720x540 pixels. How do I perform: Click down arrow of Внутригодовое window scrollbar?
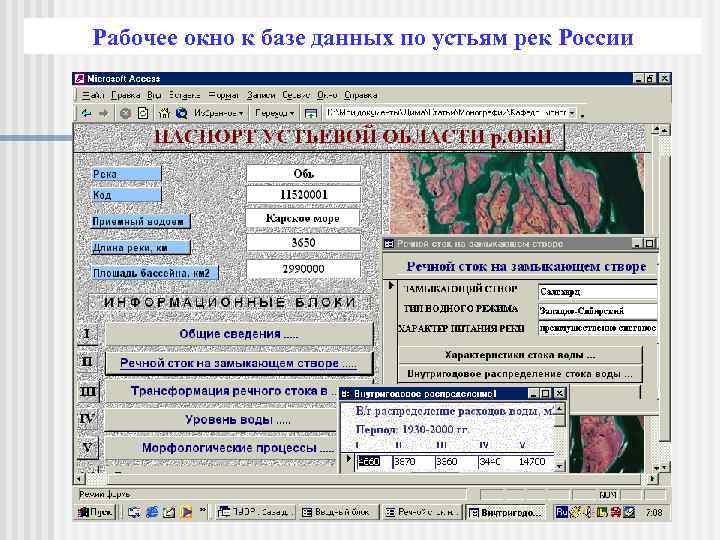click(x=559, y=467)
